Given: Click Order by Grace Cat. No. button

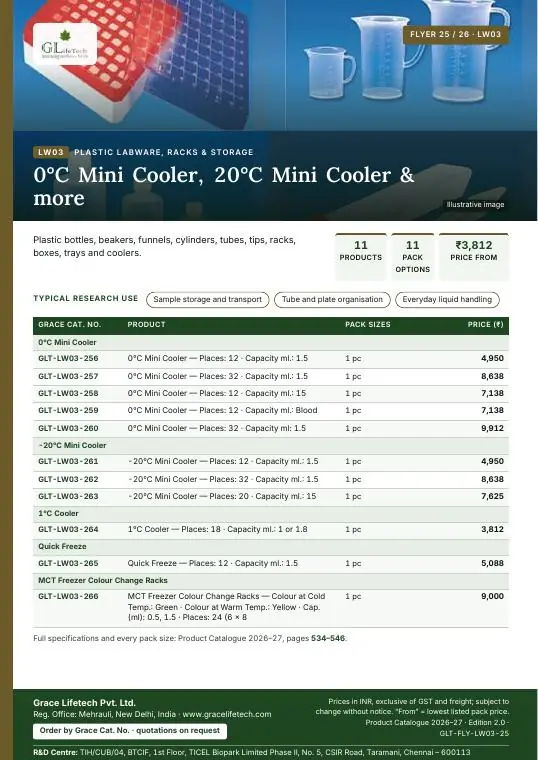Looking at the screenshot, I should pos(129,731).
